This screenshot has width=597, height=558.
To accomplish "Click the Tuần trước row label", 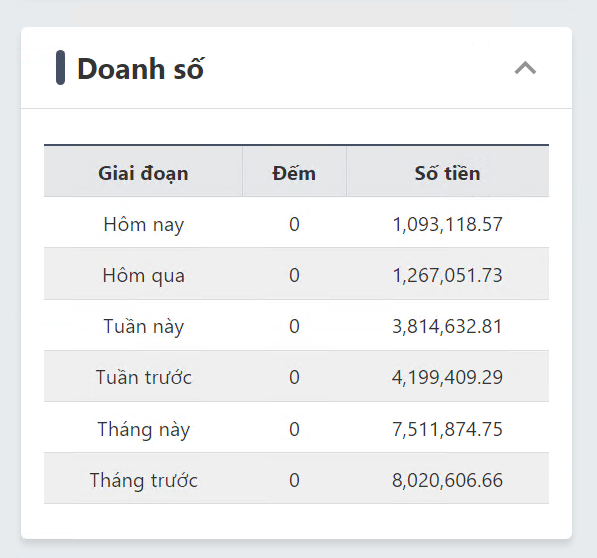I will tap(144, 377).
